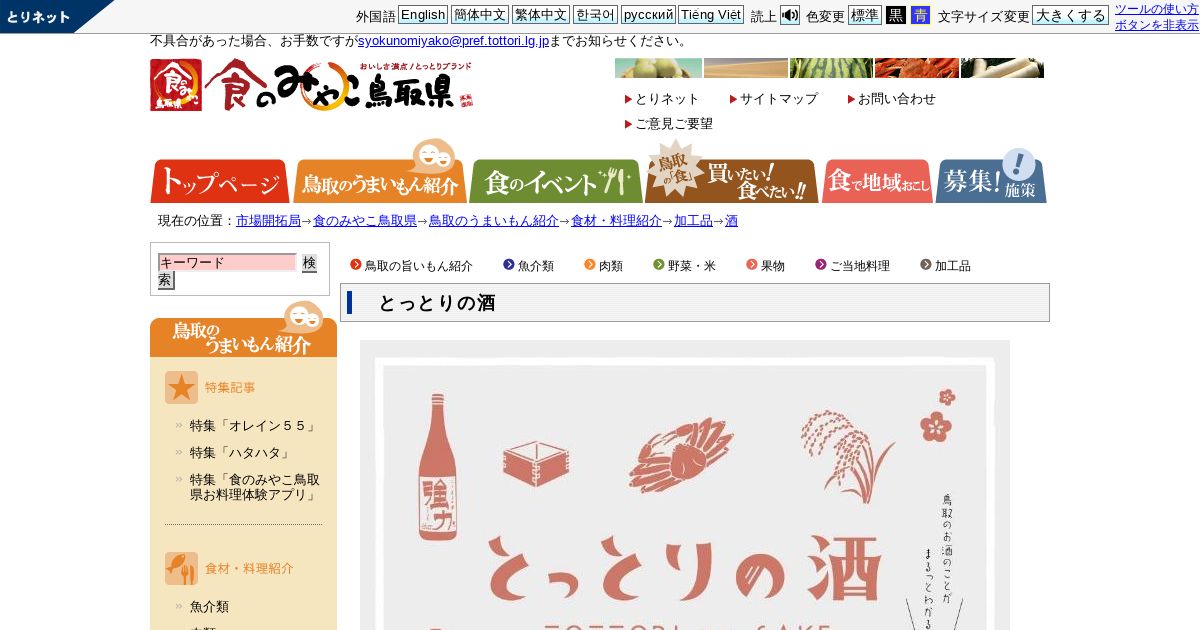Click breadcrumb link 加工品
This screenshot has width=1200, height=630.
693,221
